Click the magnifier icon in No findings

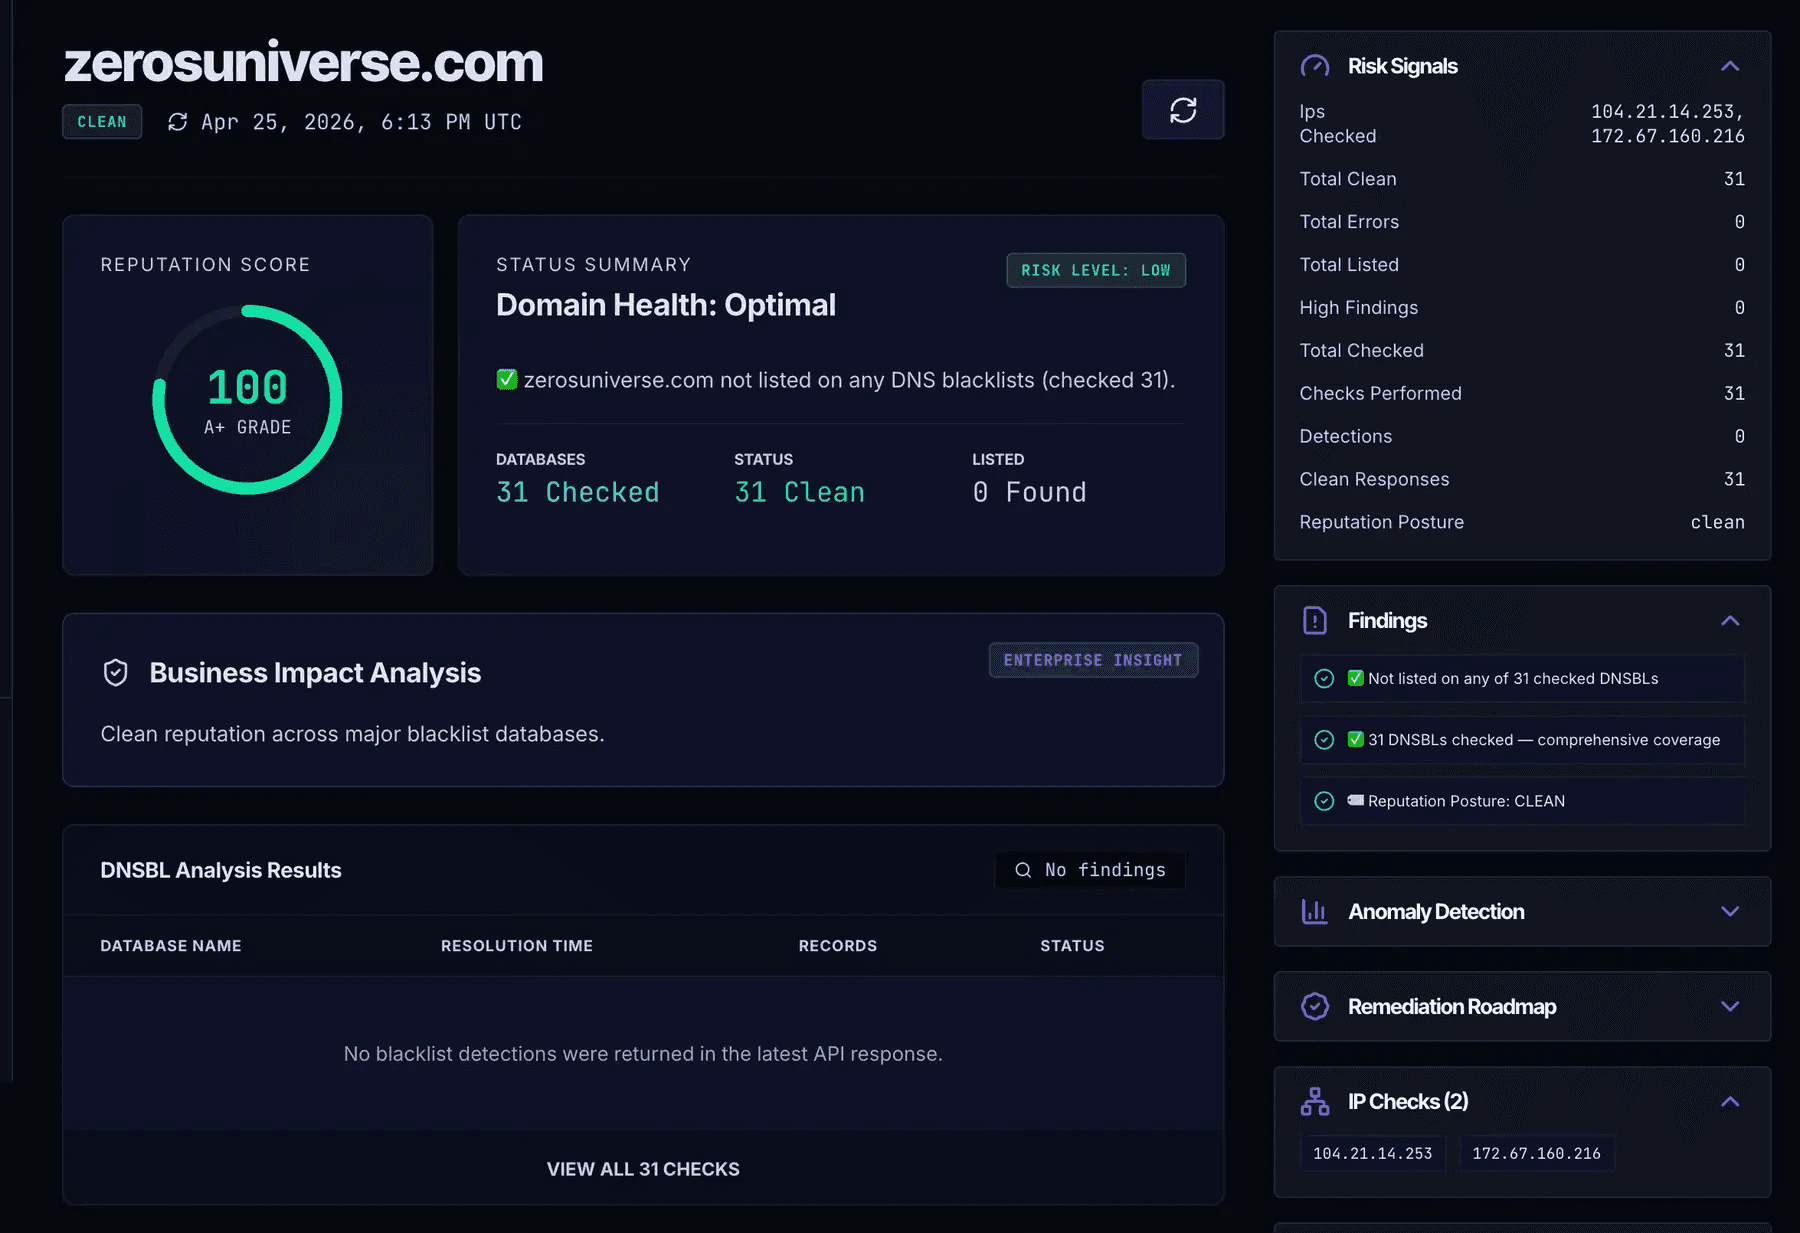pos(1023,870)
